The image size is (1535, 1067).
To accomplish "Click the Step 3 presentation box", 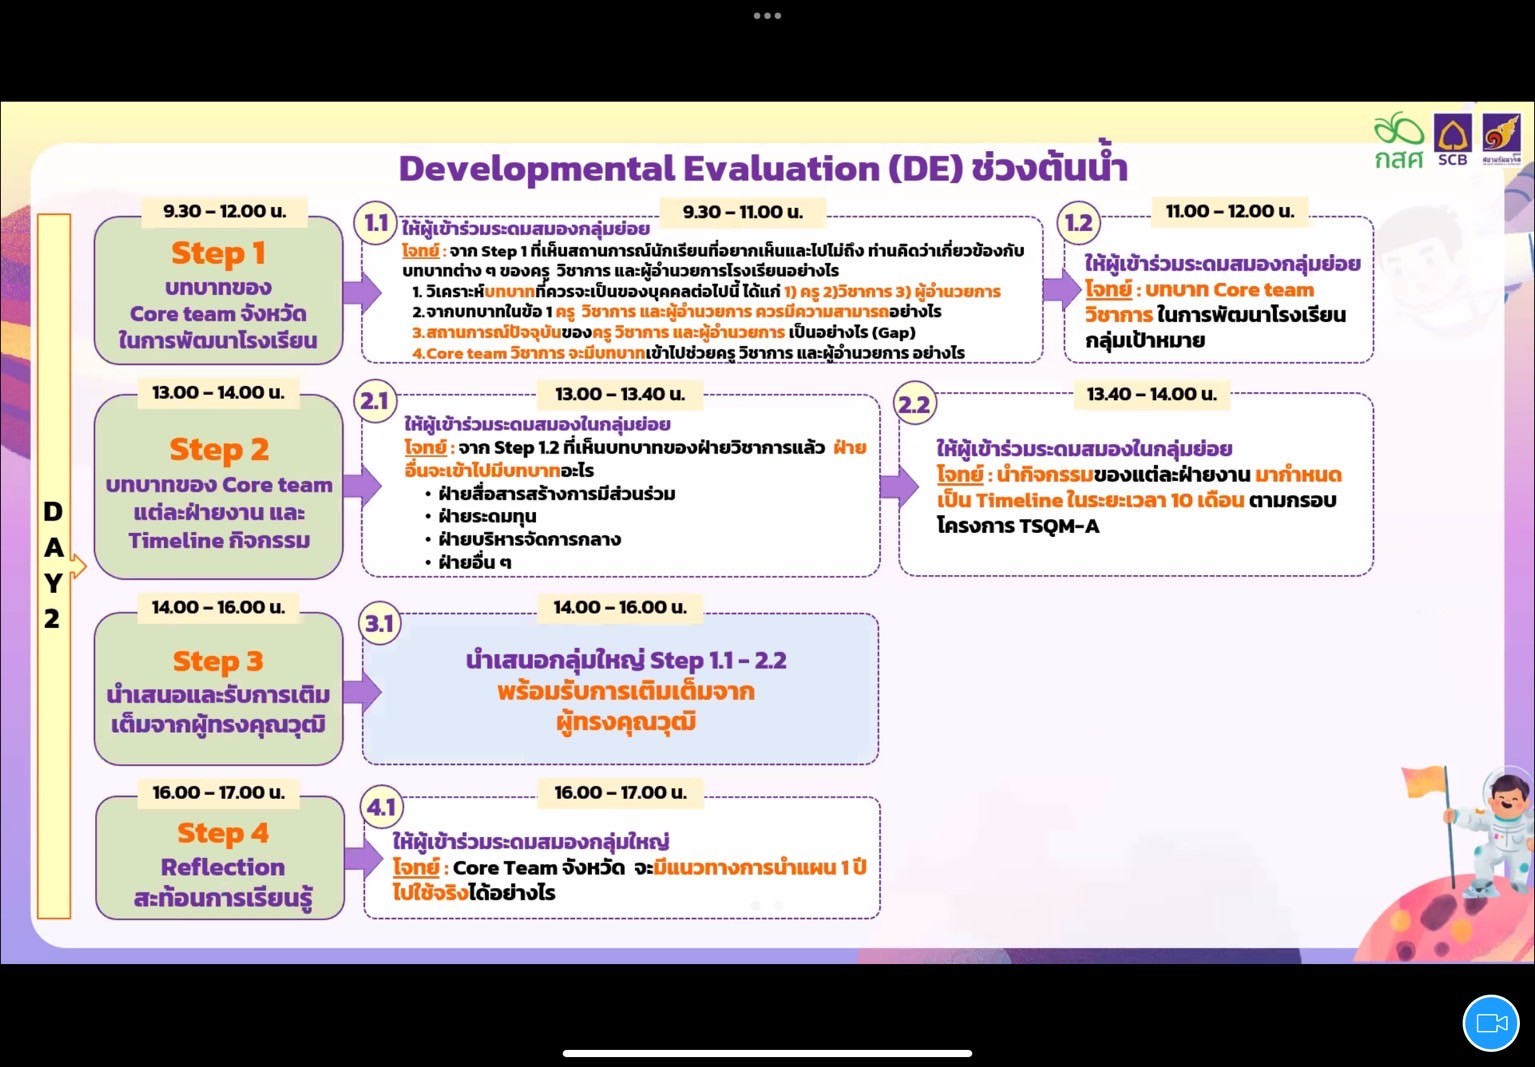I will 219,691.
